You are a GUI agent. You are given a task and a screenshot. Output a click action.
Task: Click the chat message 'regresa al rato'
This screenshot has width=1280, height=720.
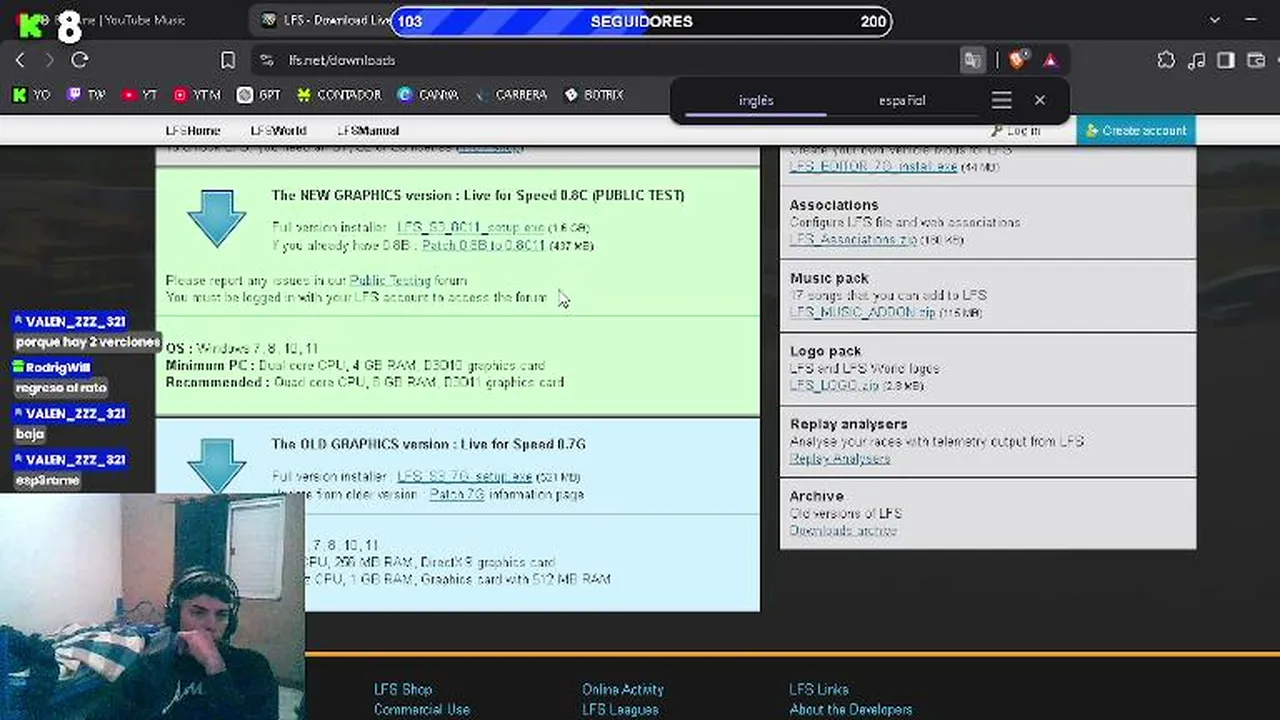61,388
